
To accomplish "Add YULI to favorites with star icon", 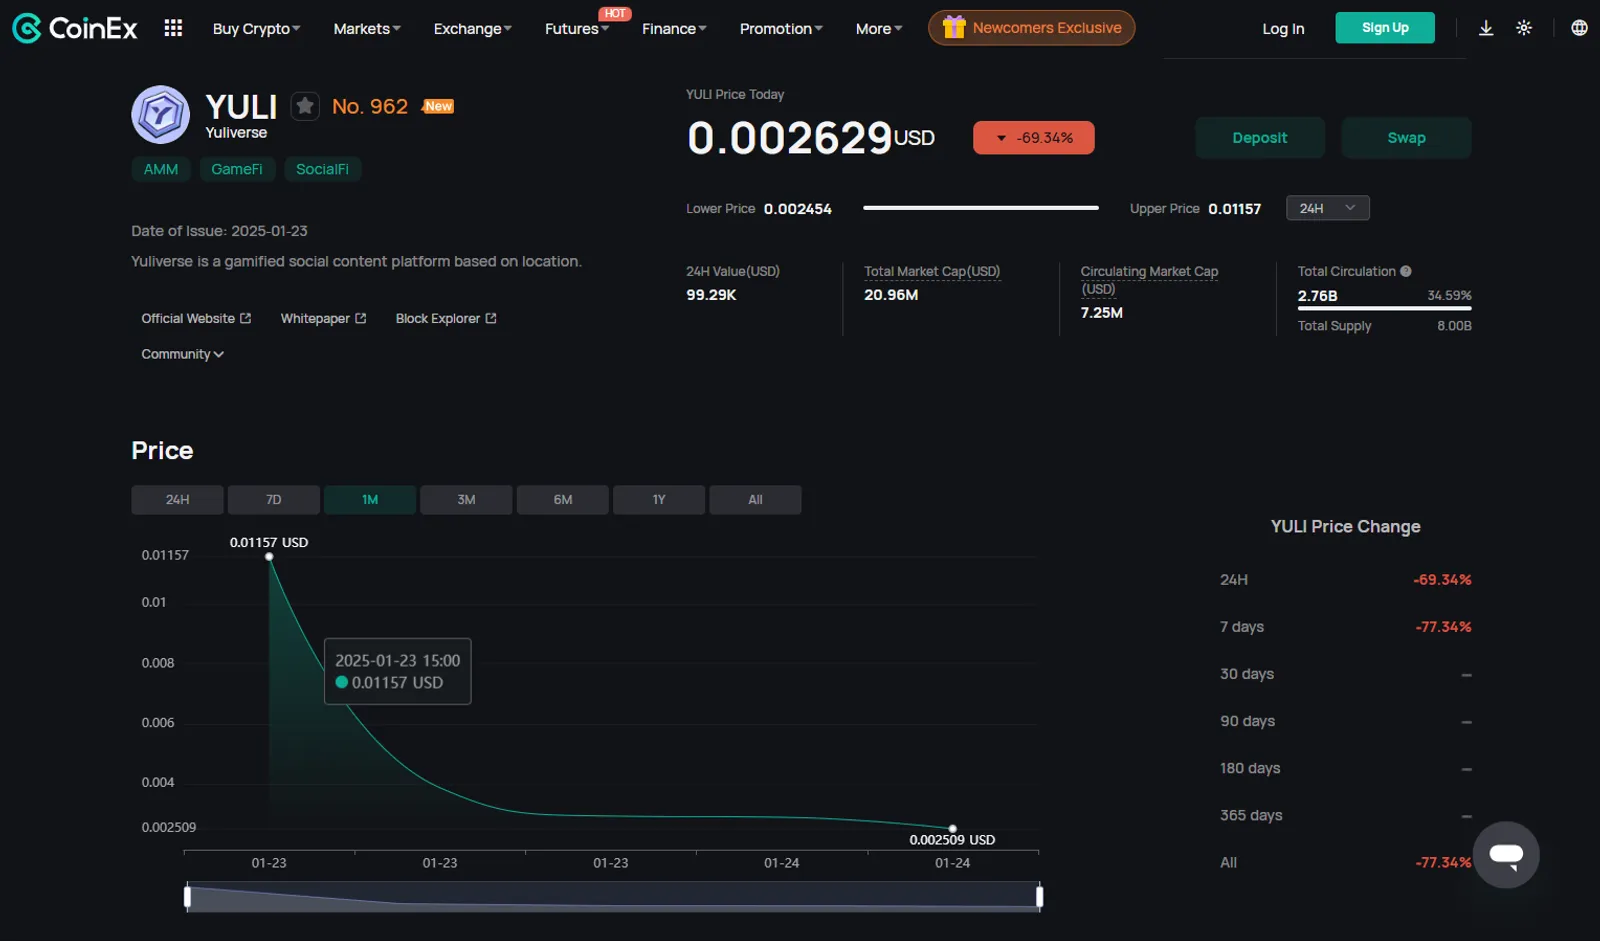I will [305, 106].
